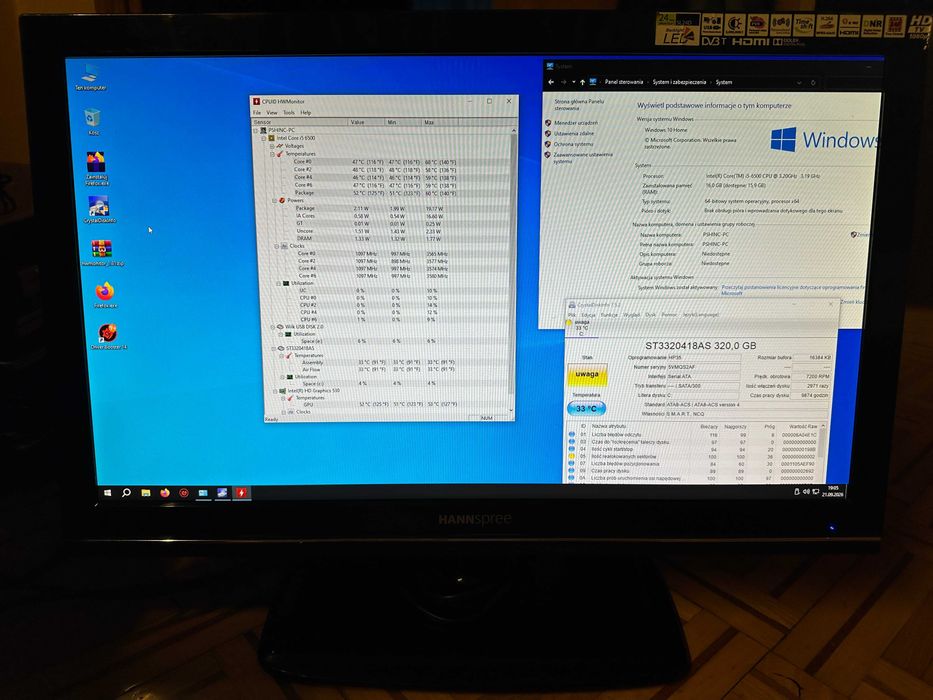This screenshot has width=933, height=700.
Task: Collapse the PSHINC-PC root node in HWMonitor
Action: [256, 130]
